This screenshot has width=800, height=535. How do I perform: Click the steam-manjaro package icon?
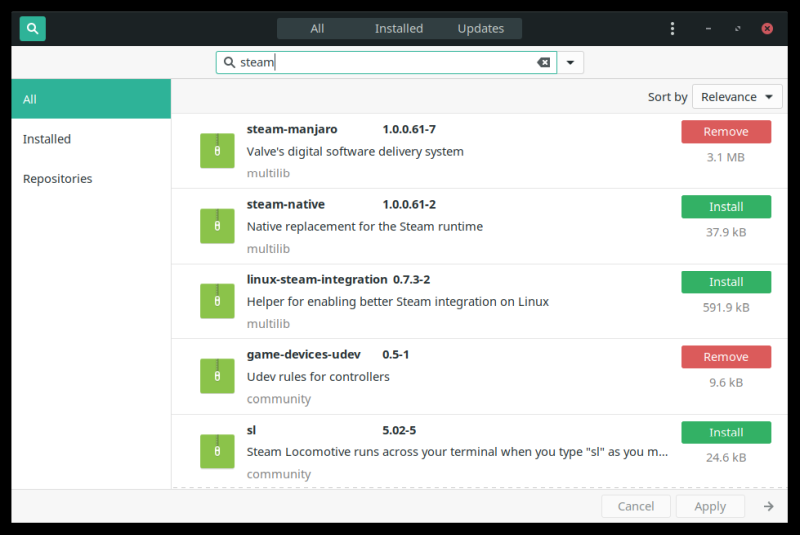point(217,151)
